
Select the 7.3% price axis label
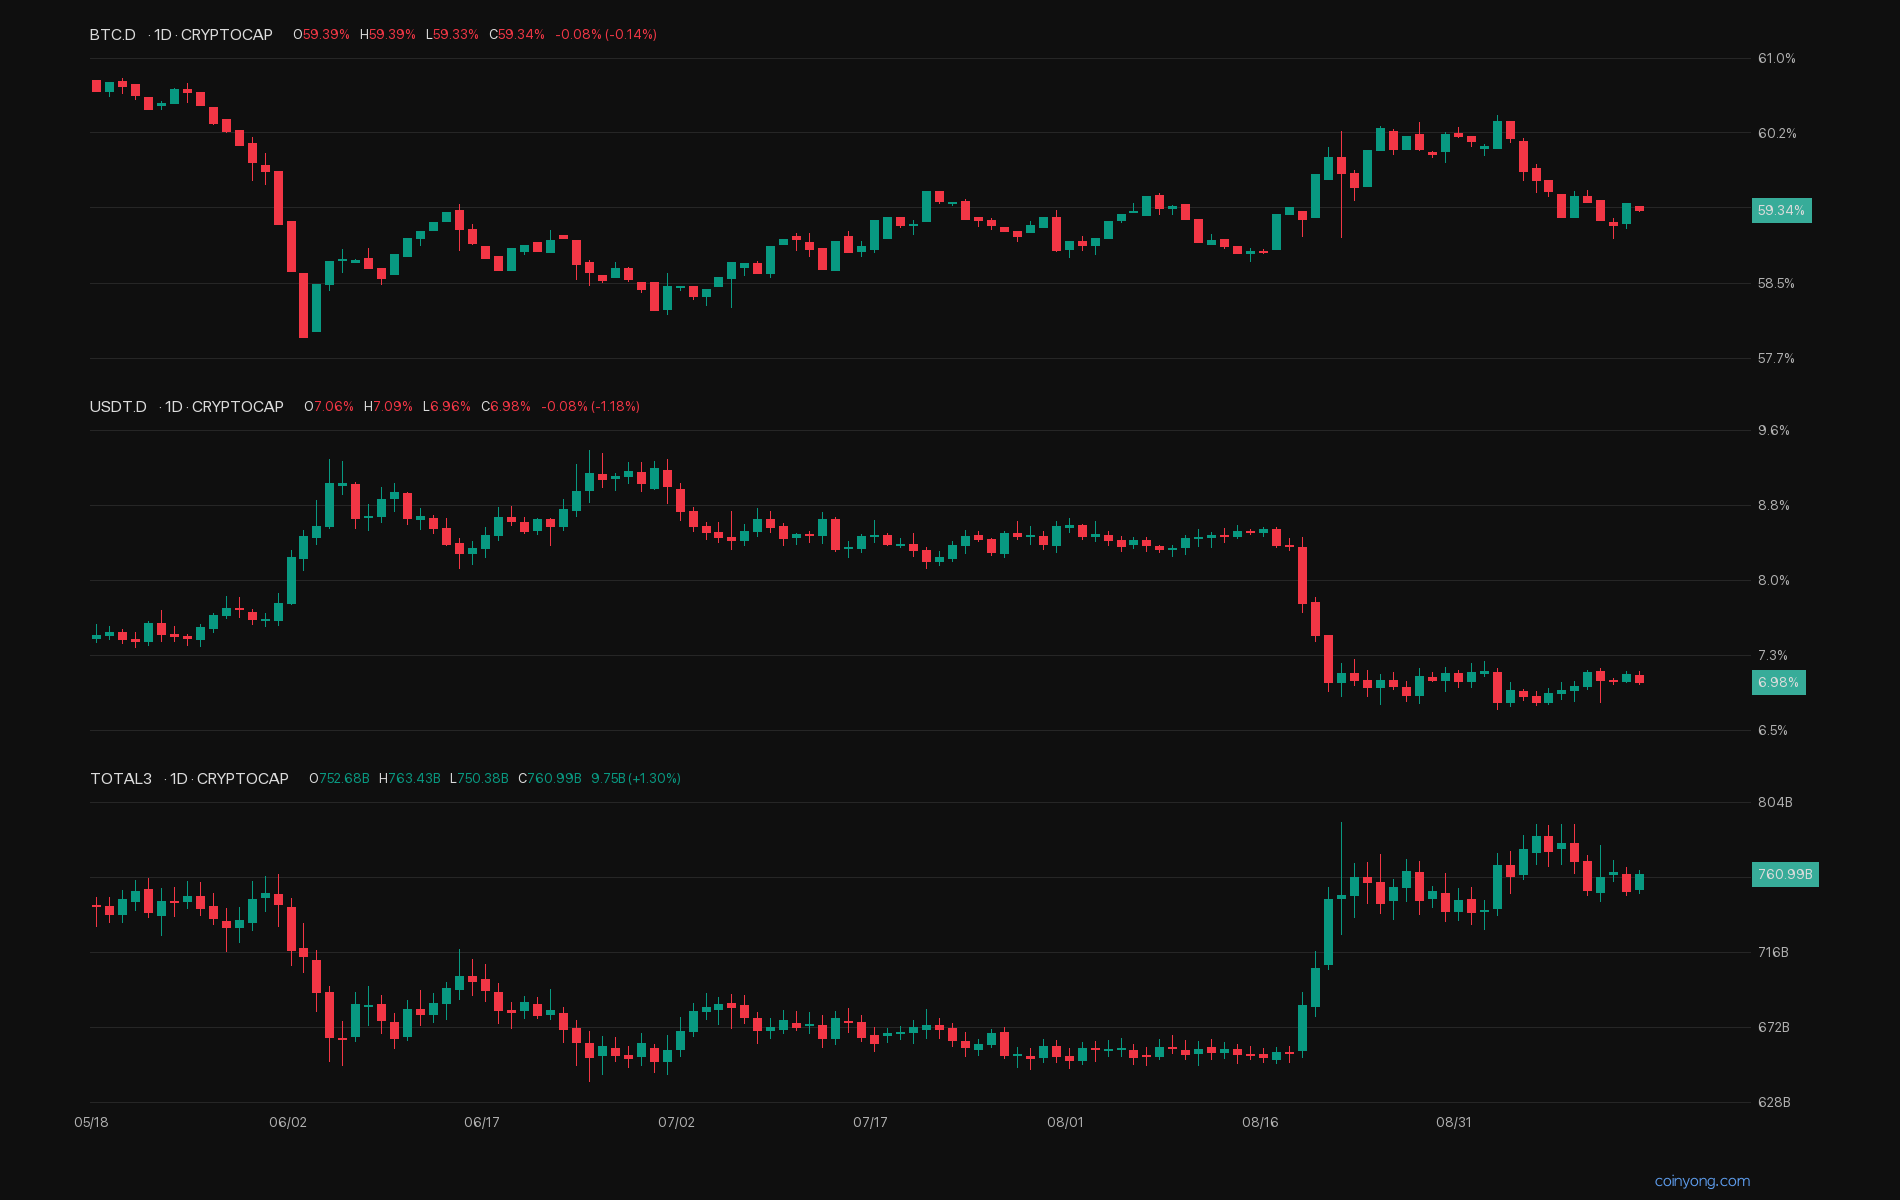(x=1773, y=656)
